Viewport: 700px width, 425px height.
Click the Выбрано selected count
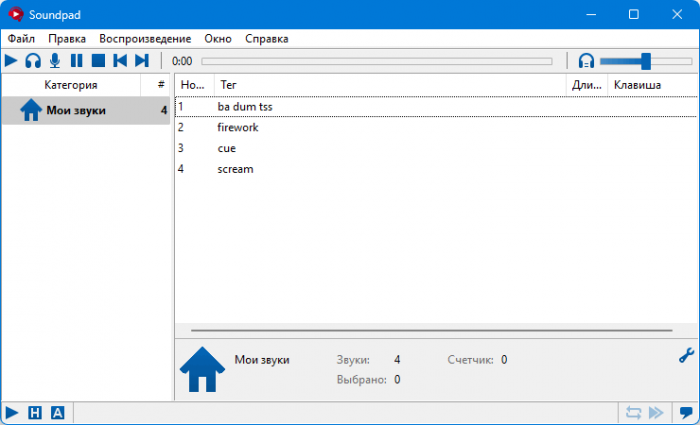[397, 380]
